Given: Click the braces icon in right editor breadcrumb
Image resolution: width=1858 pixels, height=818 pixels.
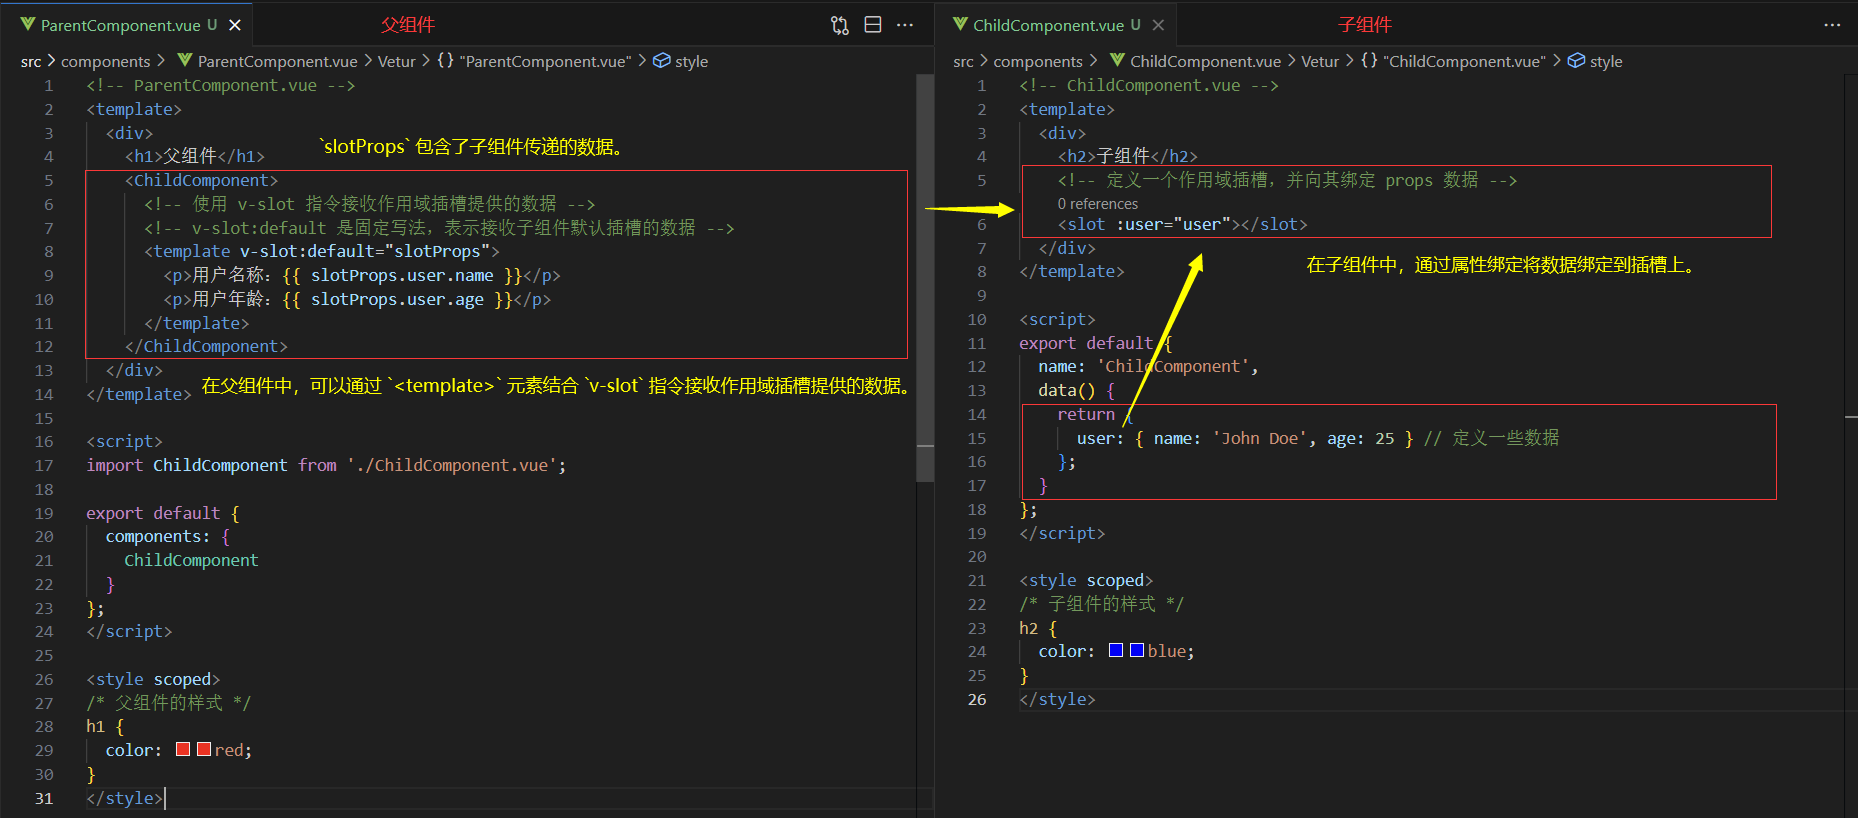Looking at the screenshot, I should tap(1369, 60).
